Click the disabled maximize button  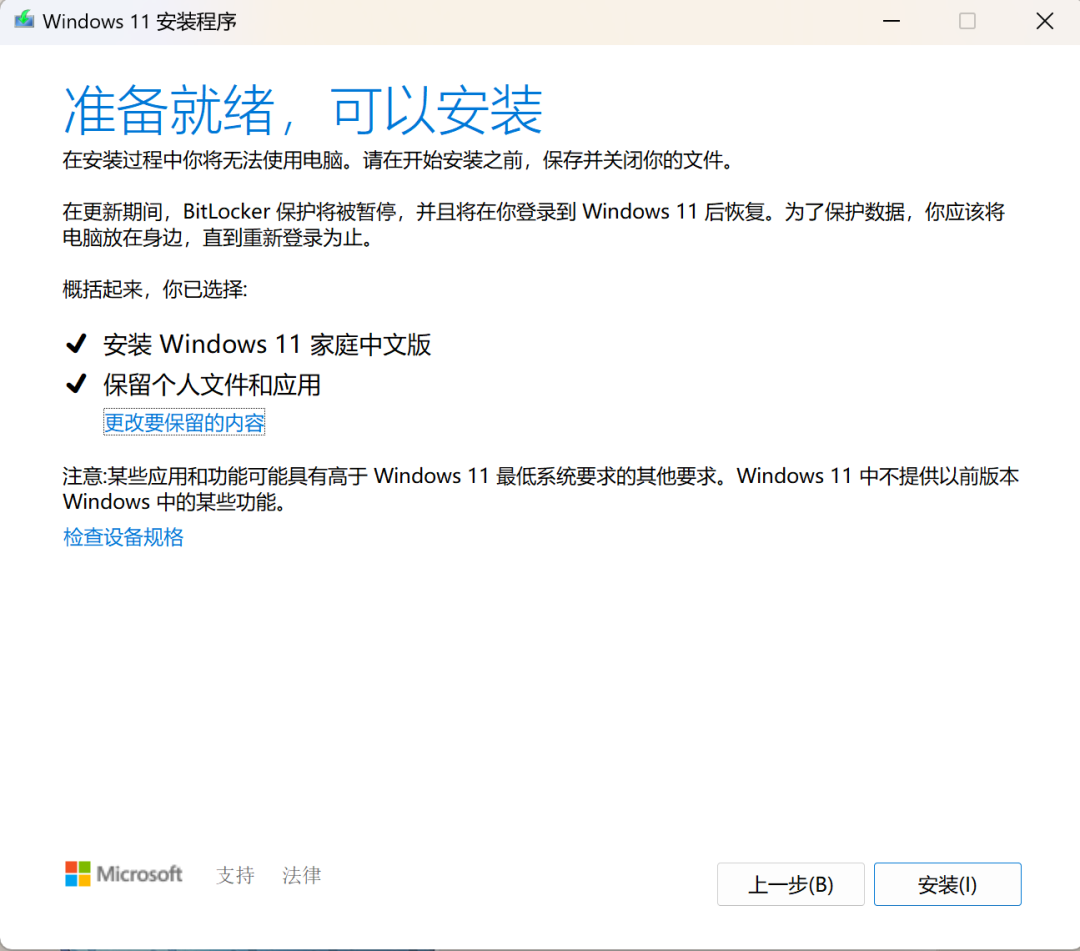[967, 21]
